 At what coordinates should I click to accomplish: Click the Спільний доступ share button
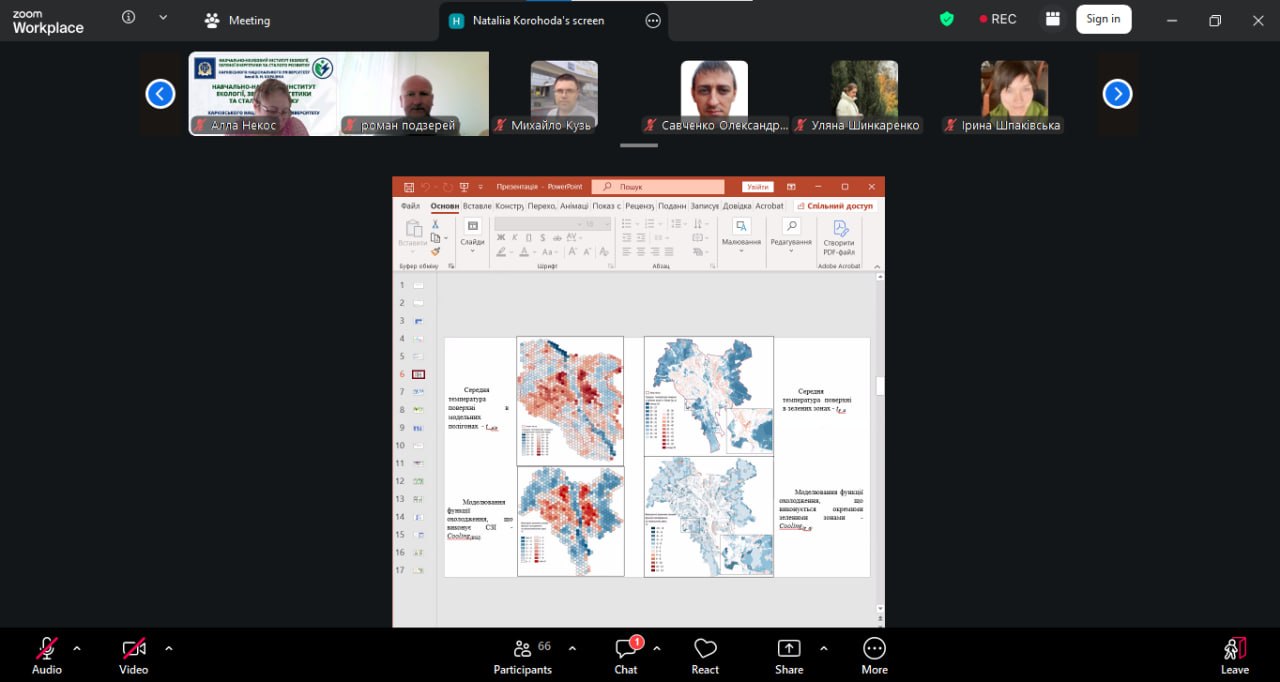pyautogui.click(x=836, y=206)
